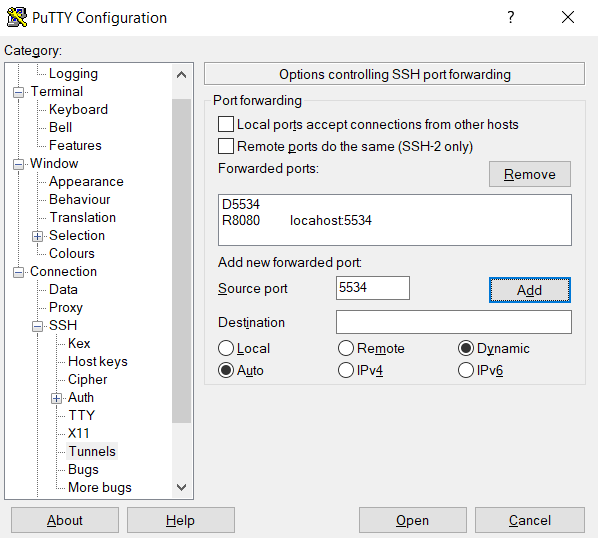Select the Dynamic radio button
The image size is (598, 538).
[466, 348]
